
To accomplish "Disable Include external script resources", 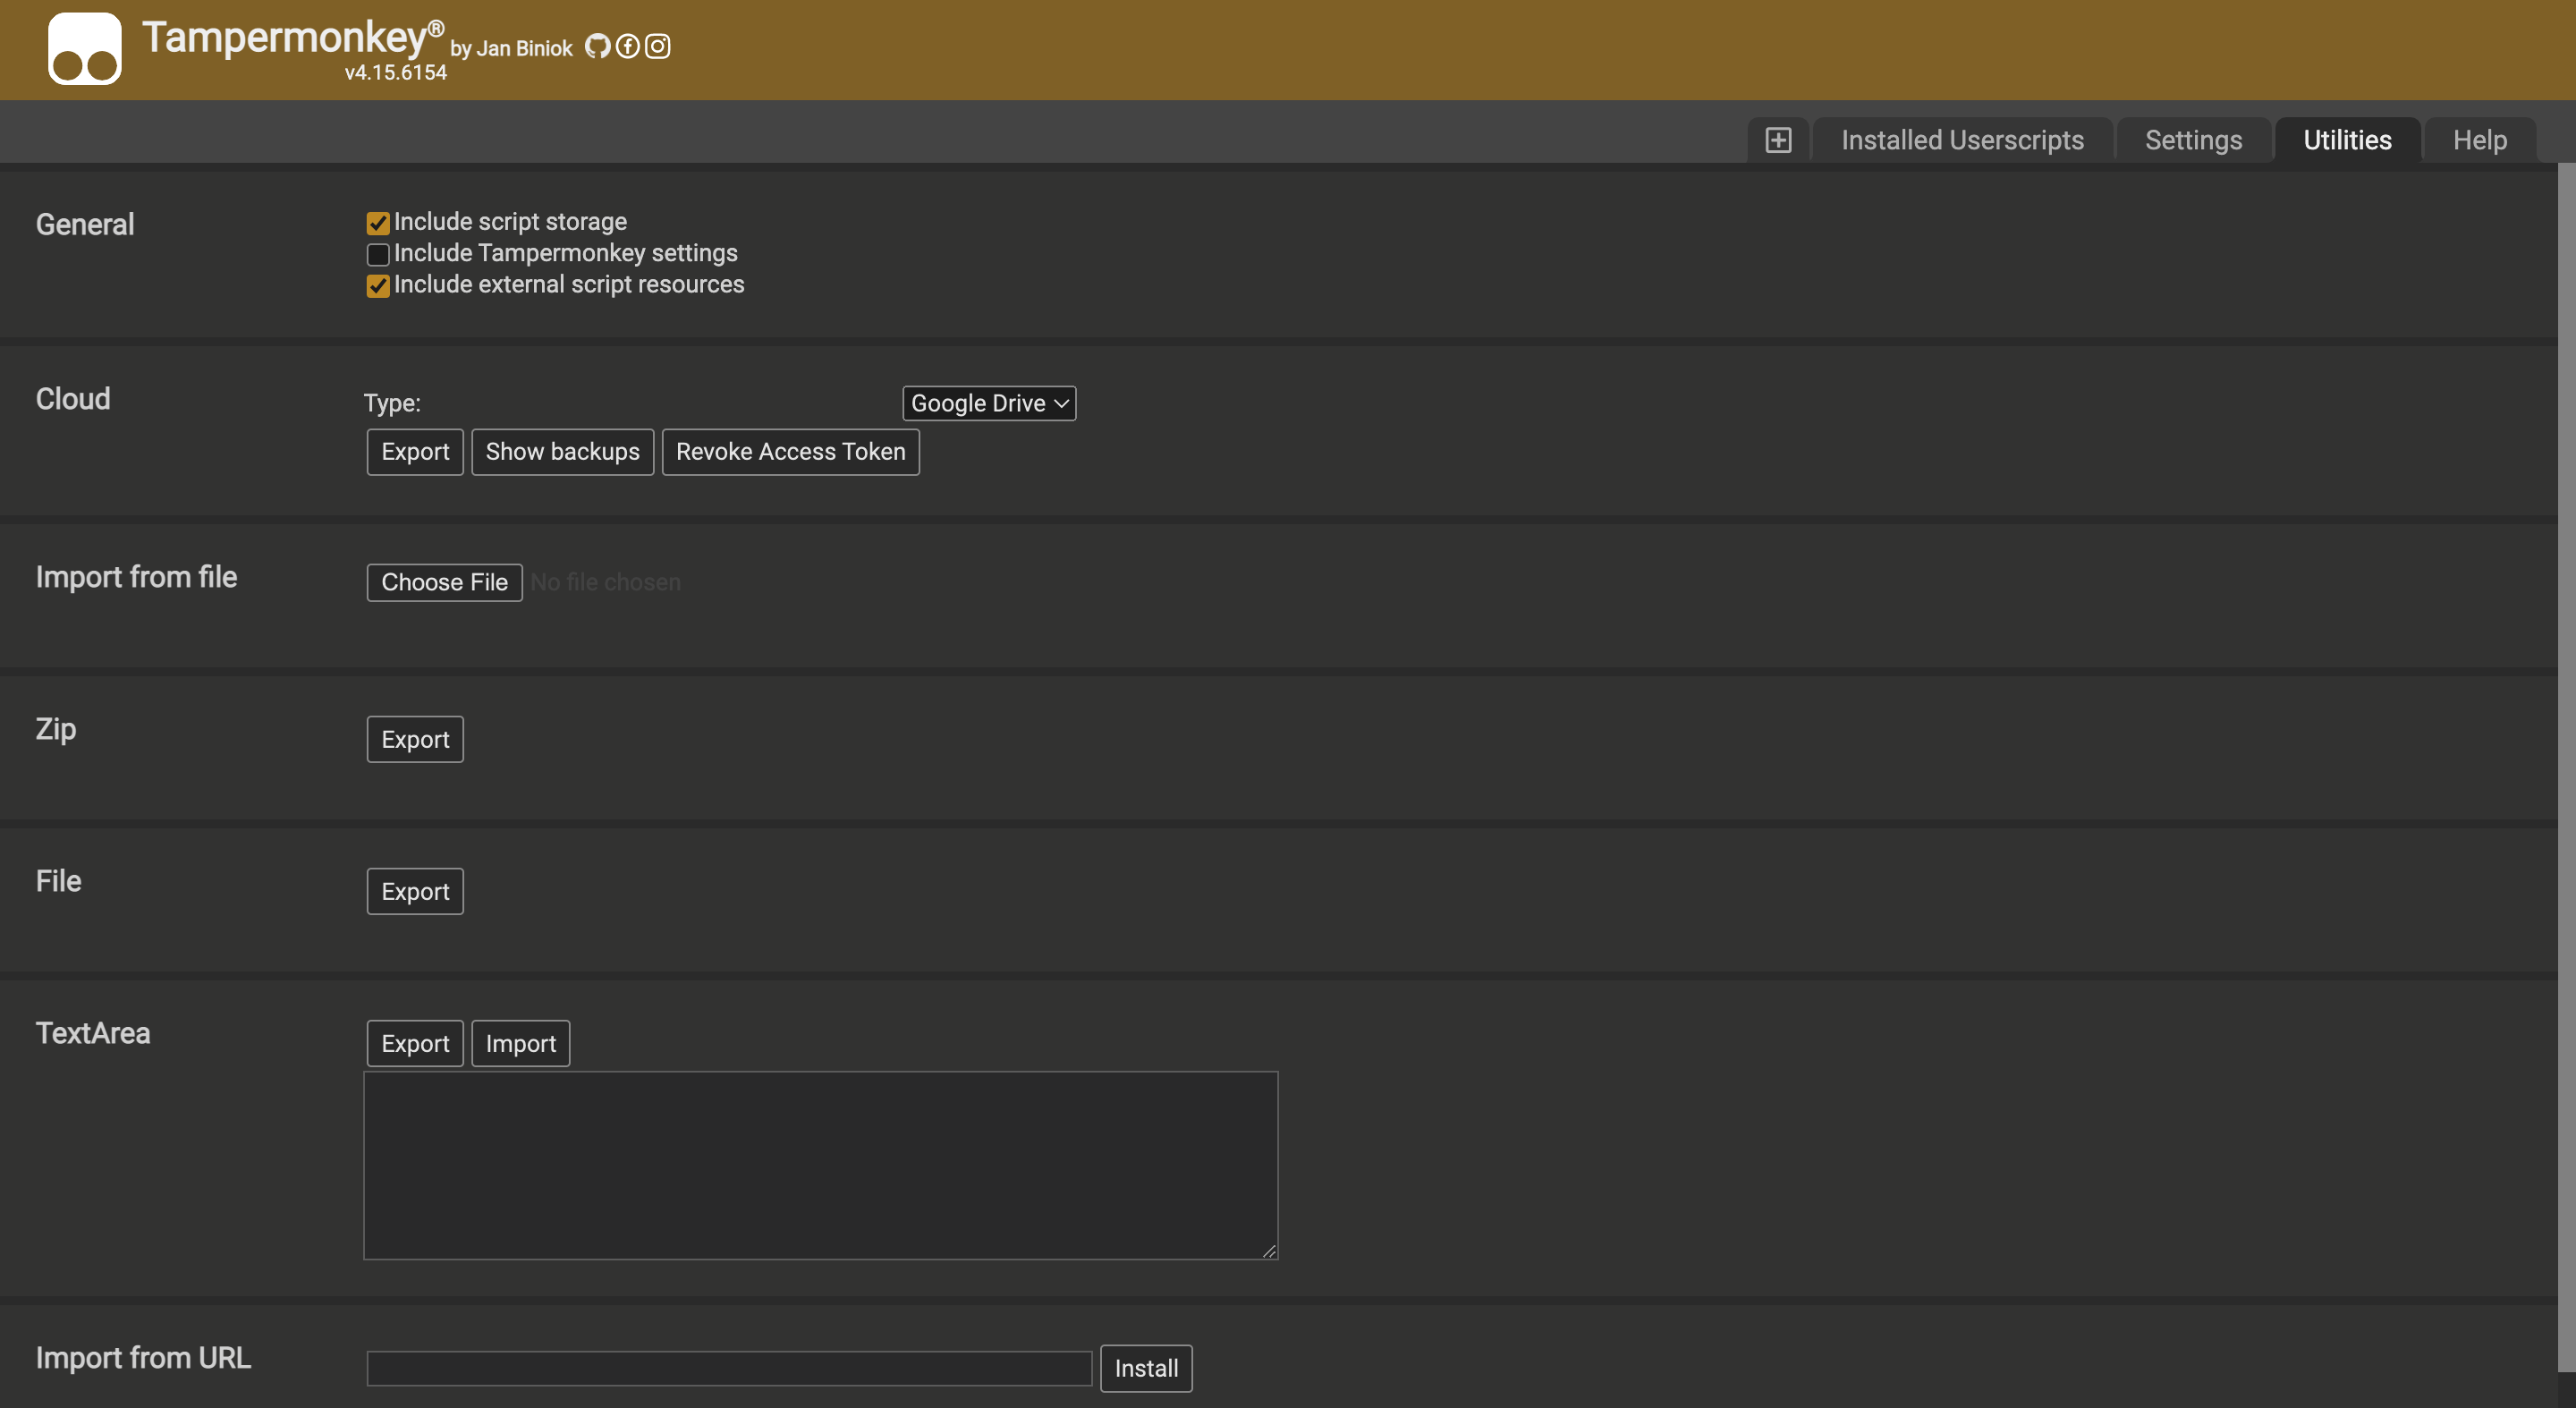I will coord(377,286).
